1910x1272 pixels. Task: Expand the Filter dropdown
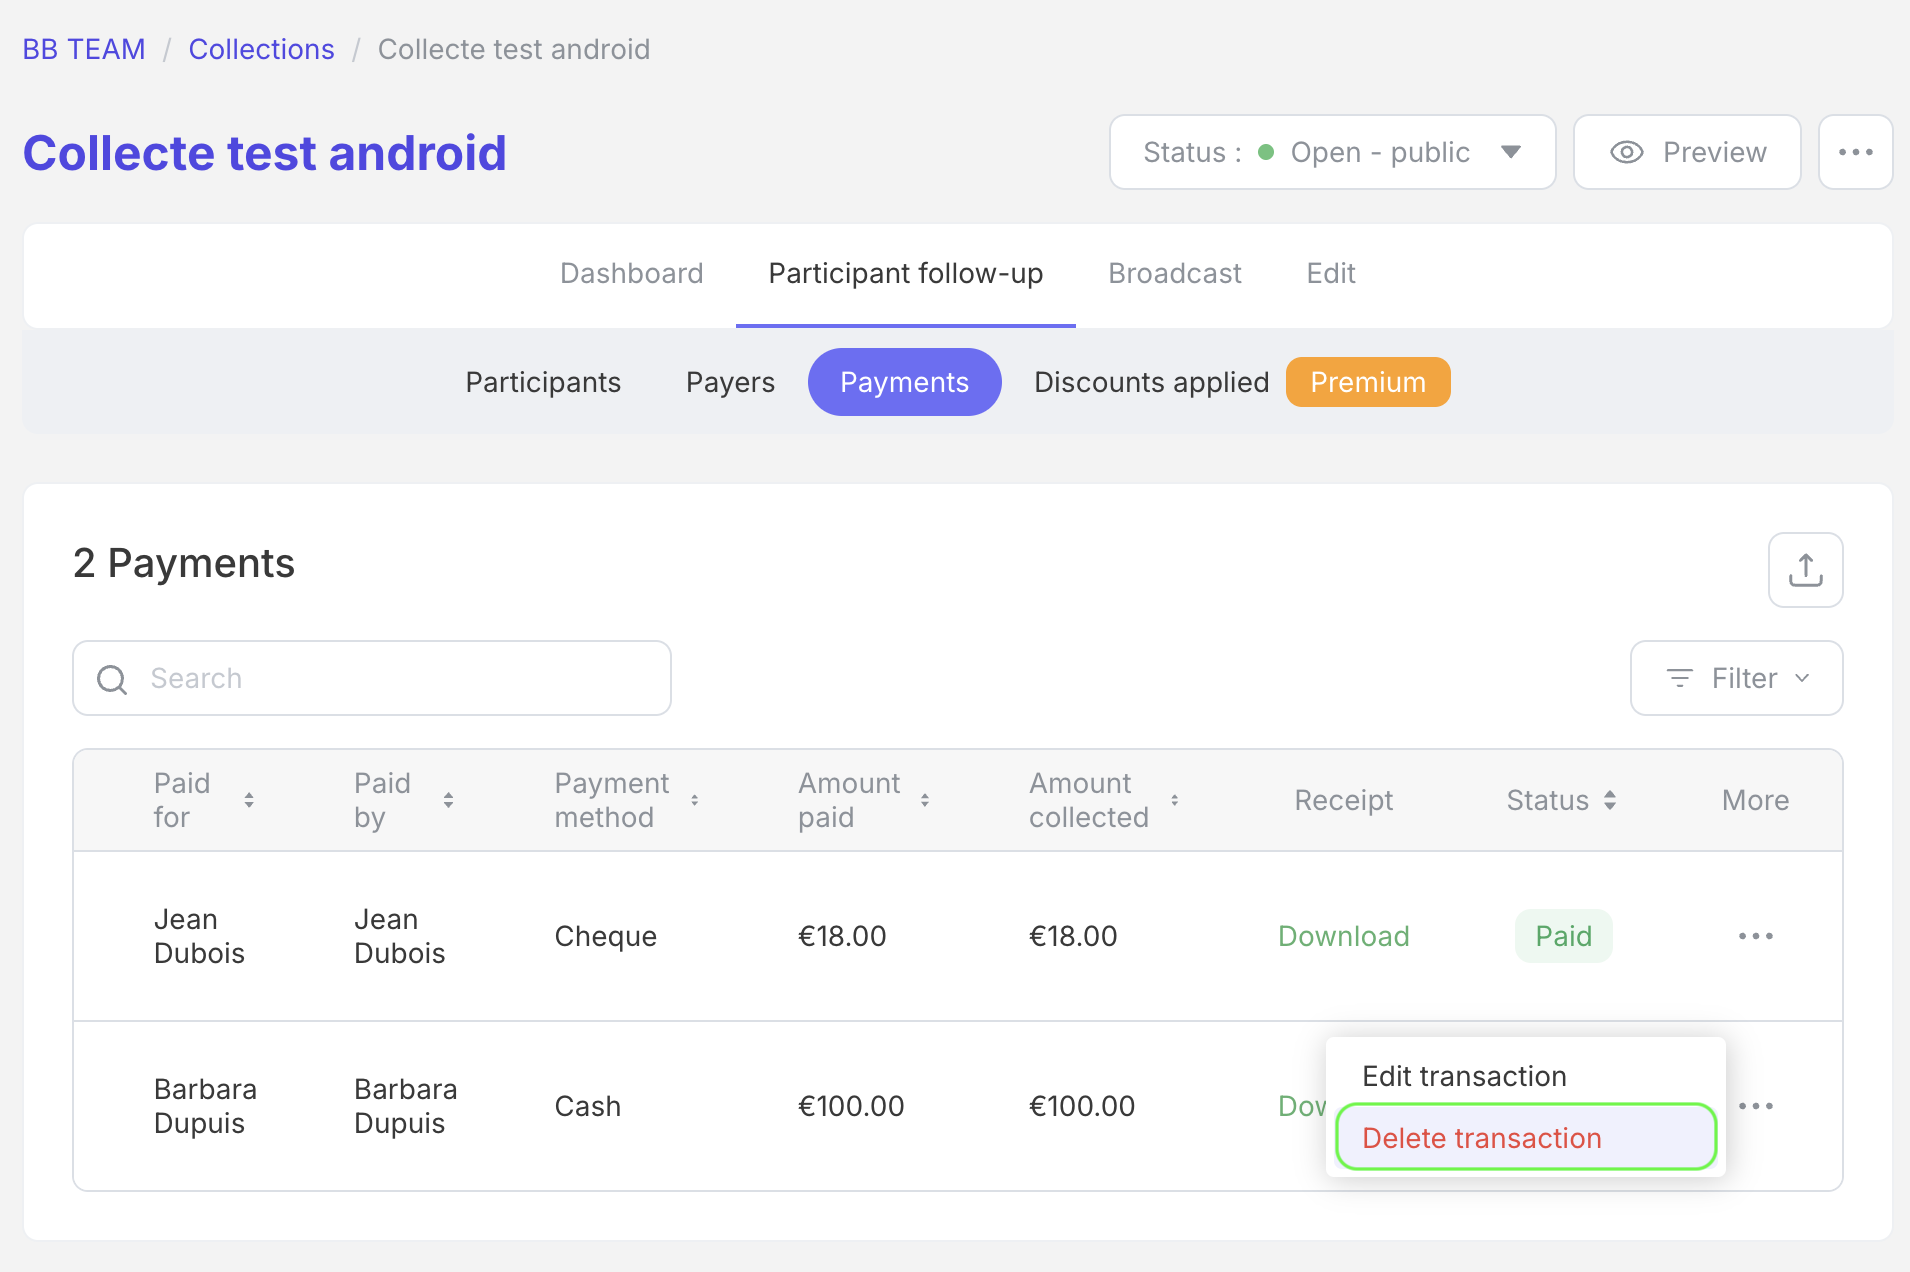click(x=1803, y=678)
